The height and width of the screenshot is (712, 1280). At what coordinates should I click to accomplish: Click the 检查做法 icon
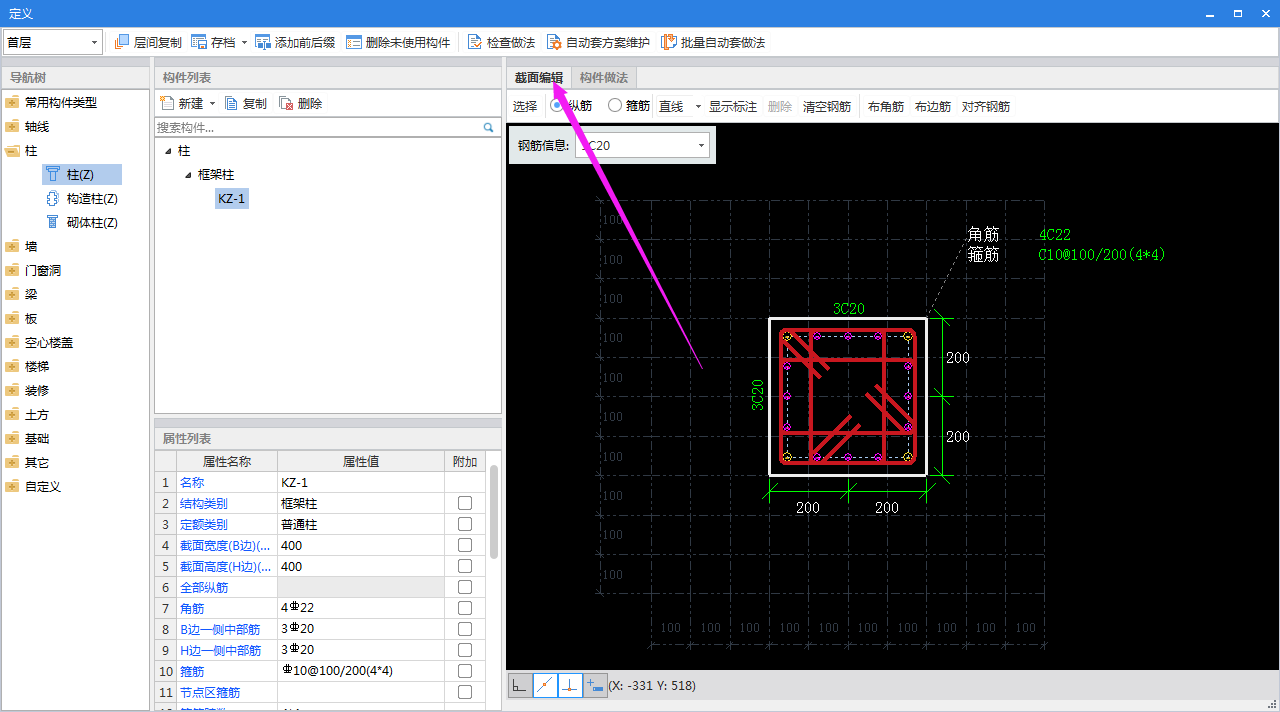pos(475,42)
